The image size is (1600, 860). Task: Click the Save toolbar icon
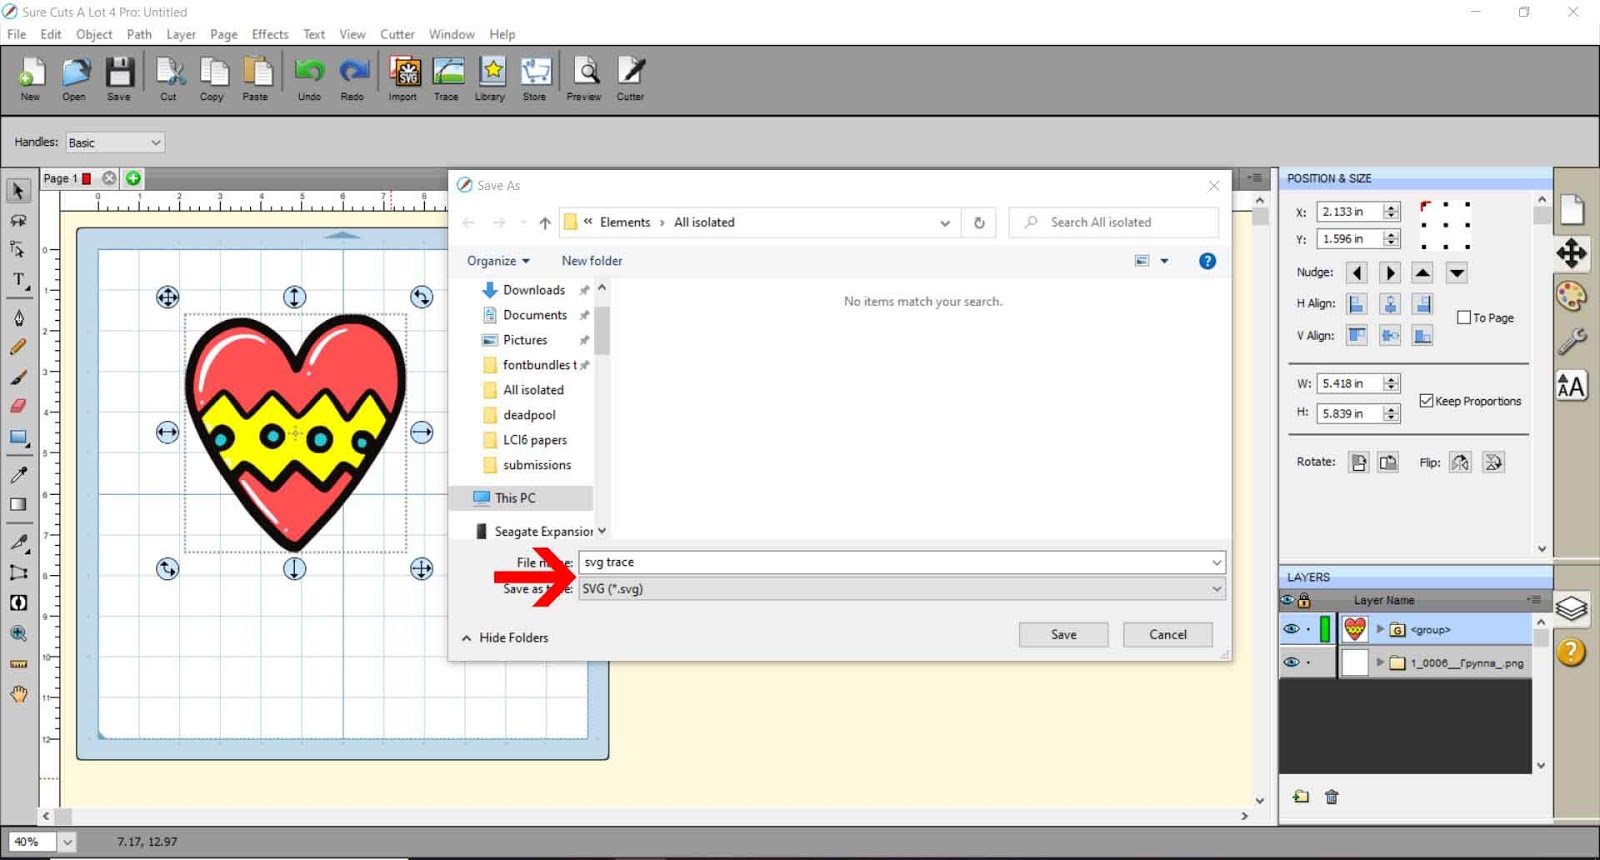[x=119, y=79]
